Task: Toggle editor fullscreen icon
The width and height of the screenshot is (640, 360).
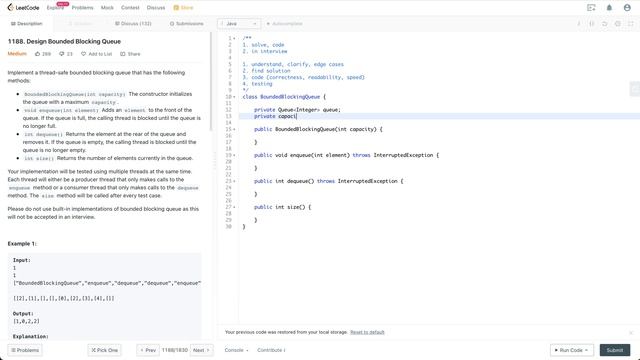Action: (x=631, y=24)
